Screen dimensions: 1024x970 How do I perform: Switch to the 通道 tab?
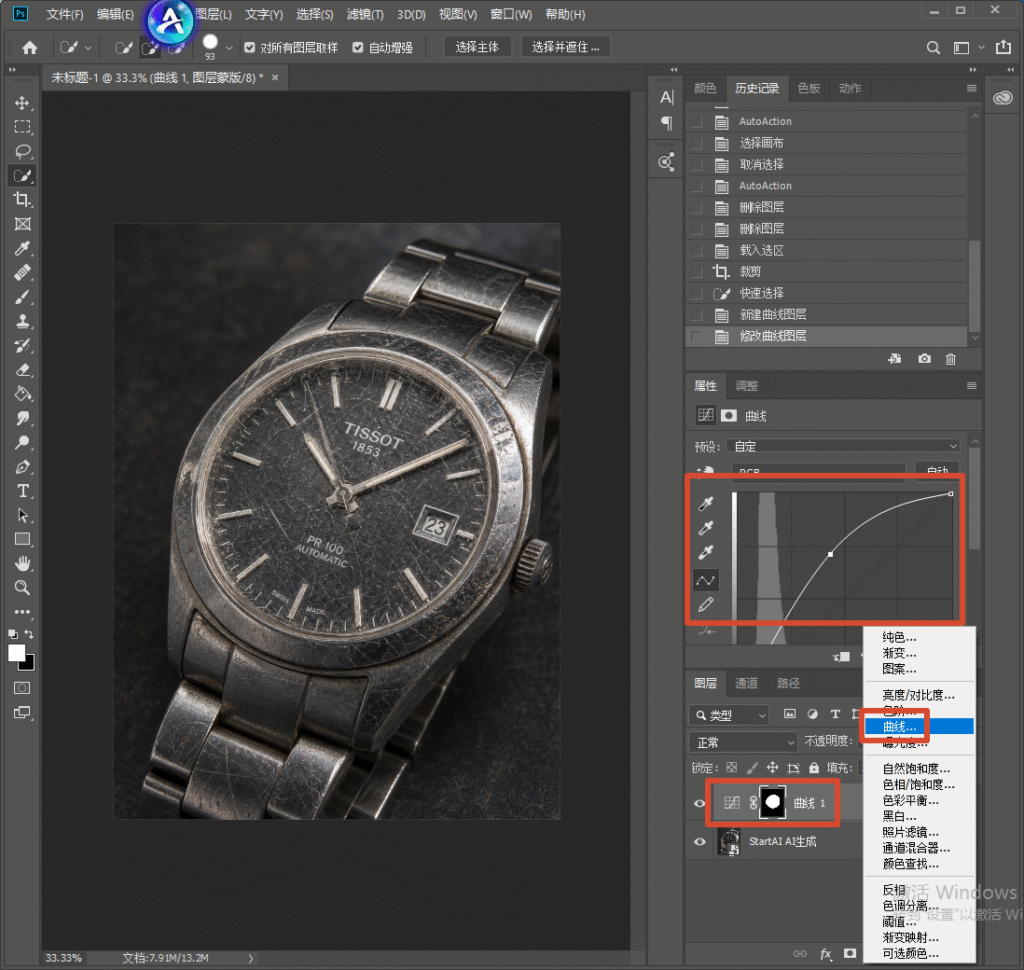coord(746,683)
